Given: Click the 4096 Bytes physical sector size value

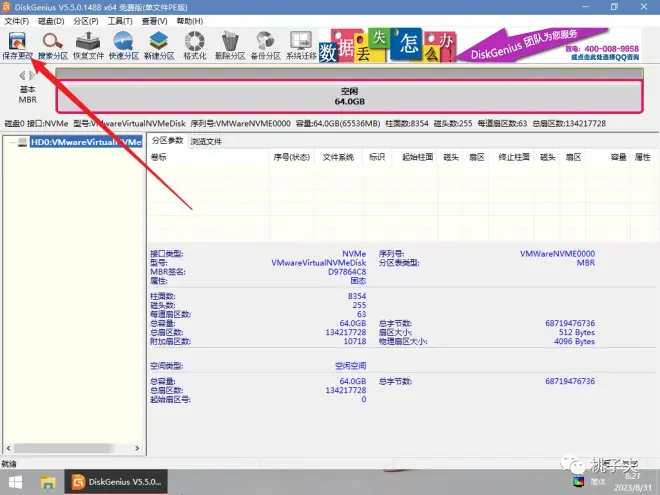Looking at the screenshot, I should pyautogui.click(x=574, y=341).
